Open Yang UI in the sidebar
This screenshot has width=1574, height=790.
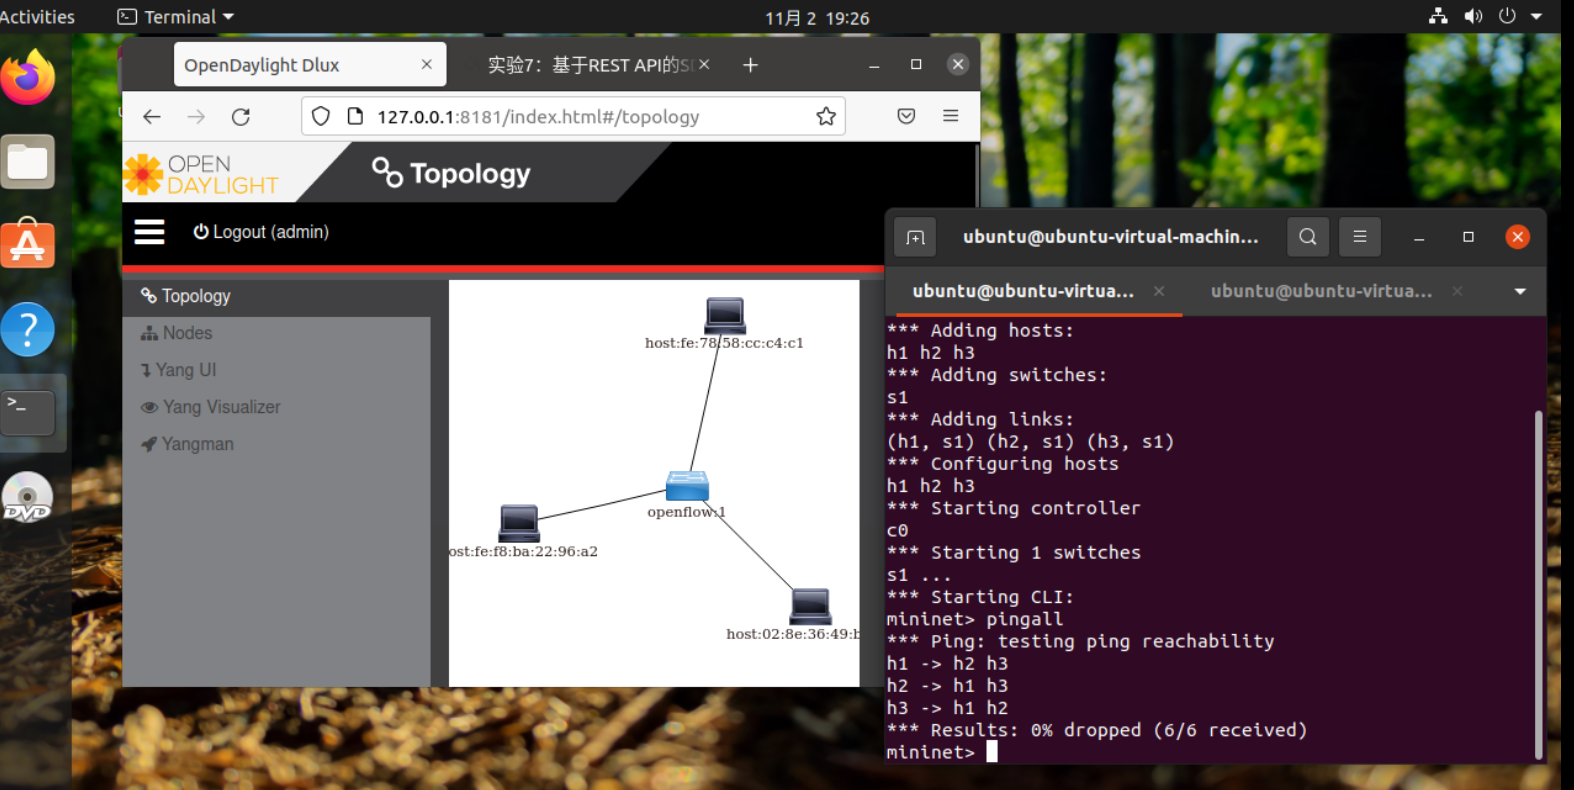[277, 370]
